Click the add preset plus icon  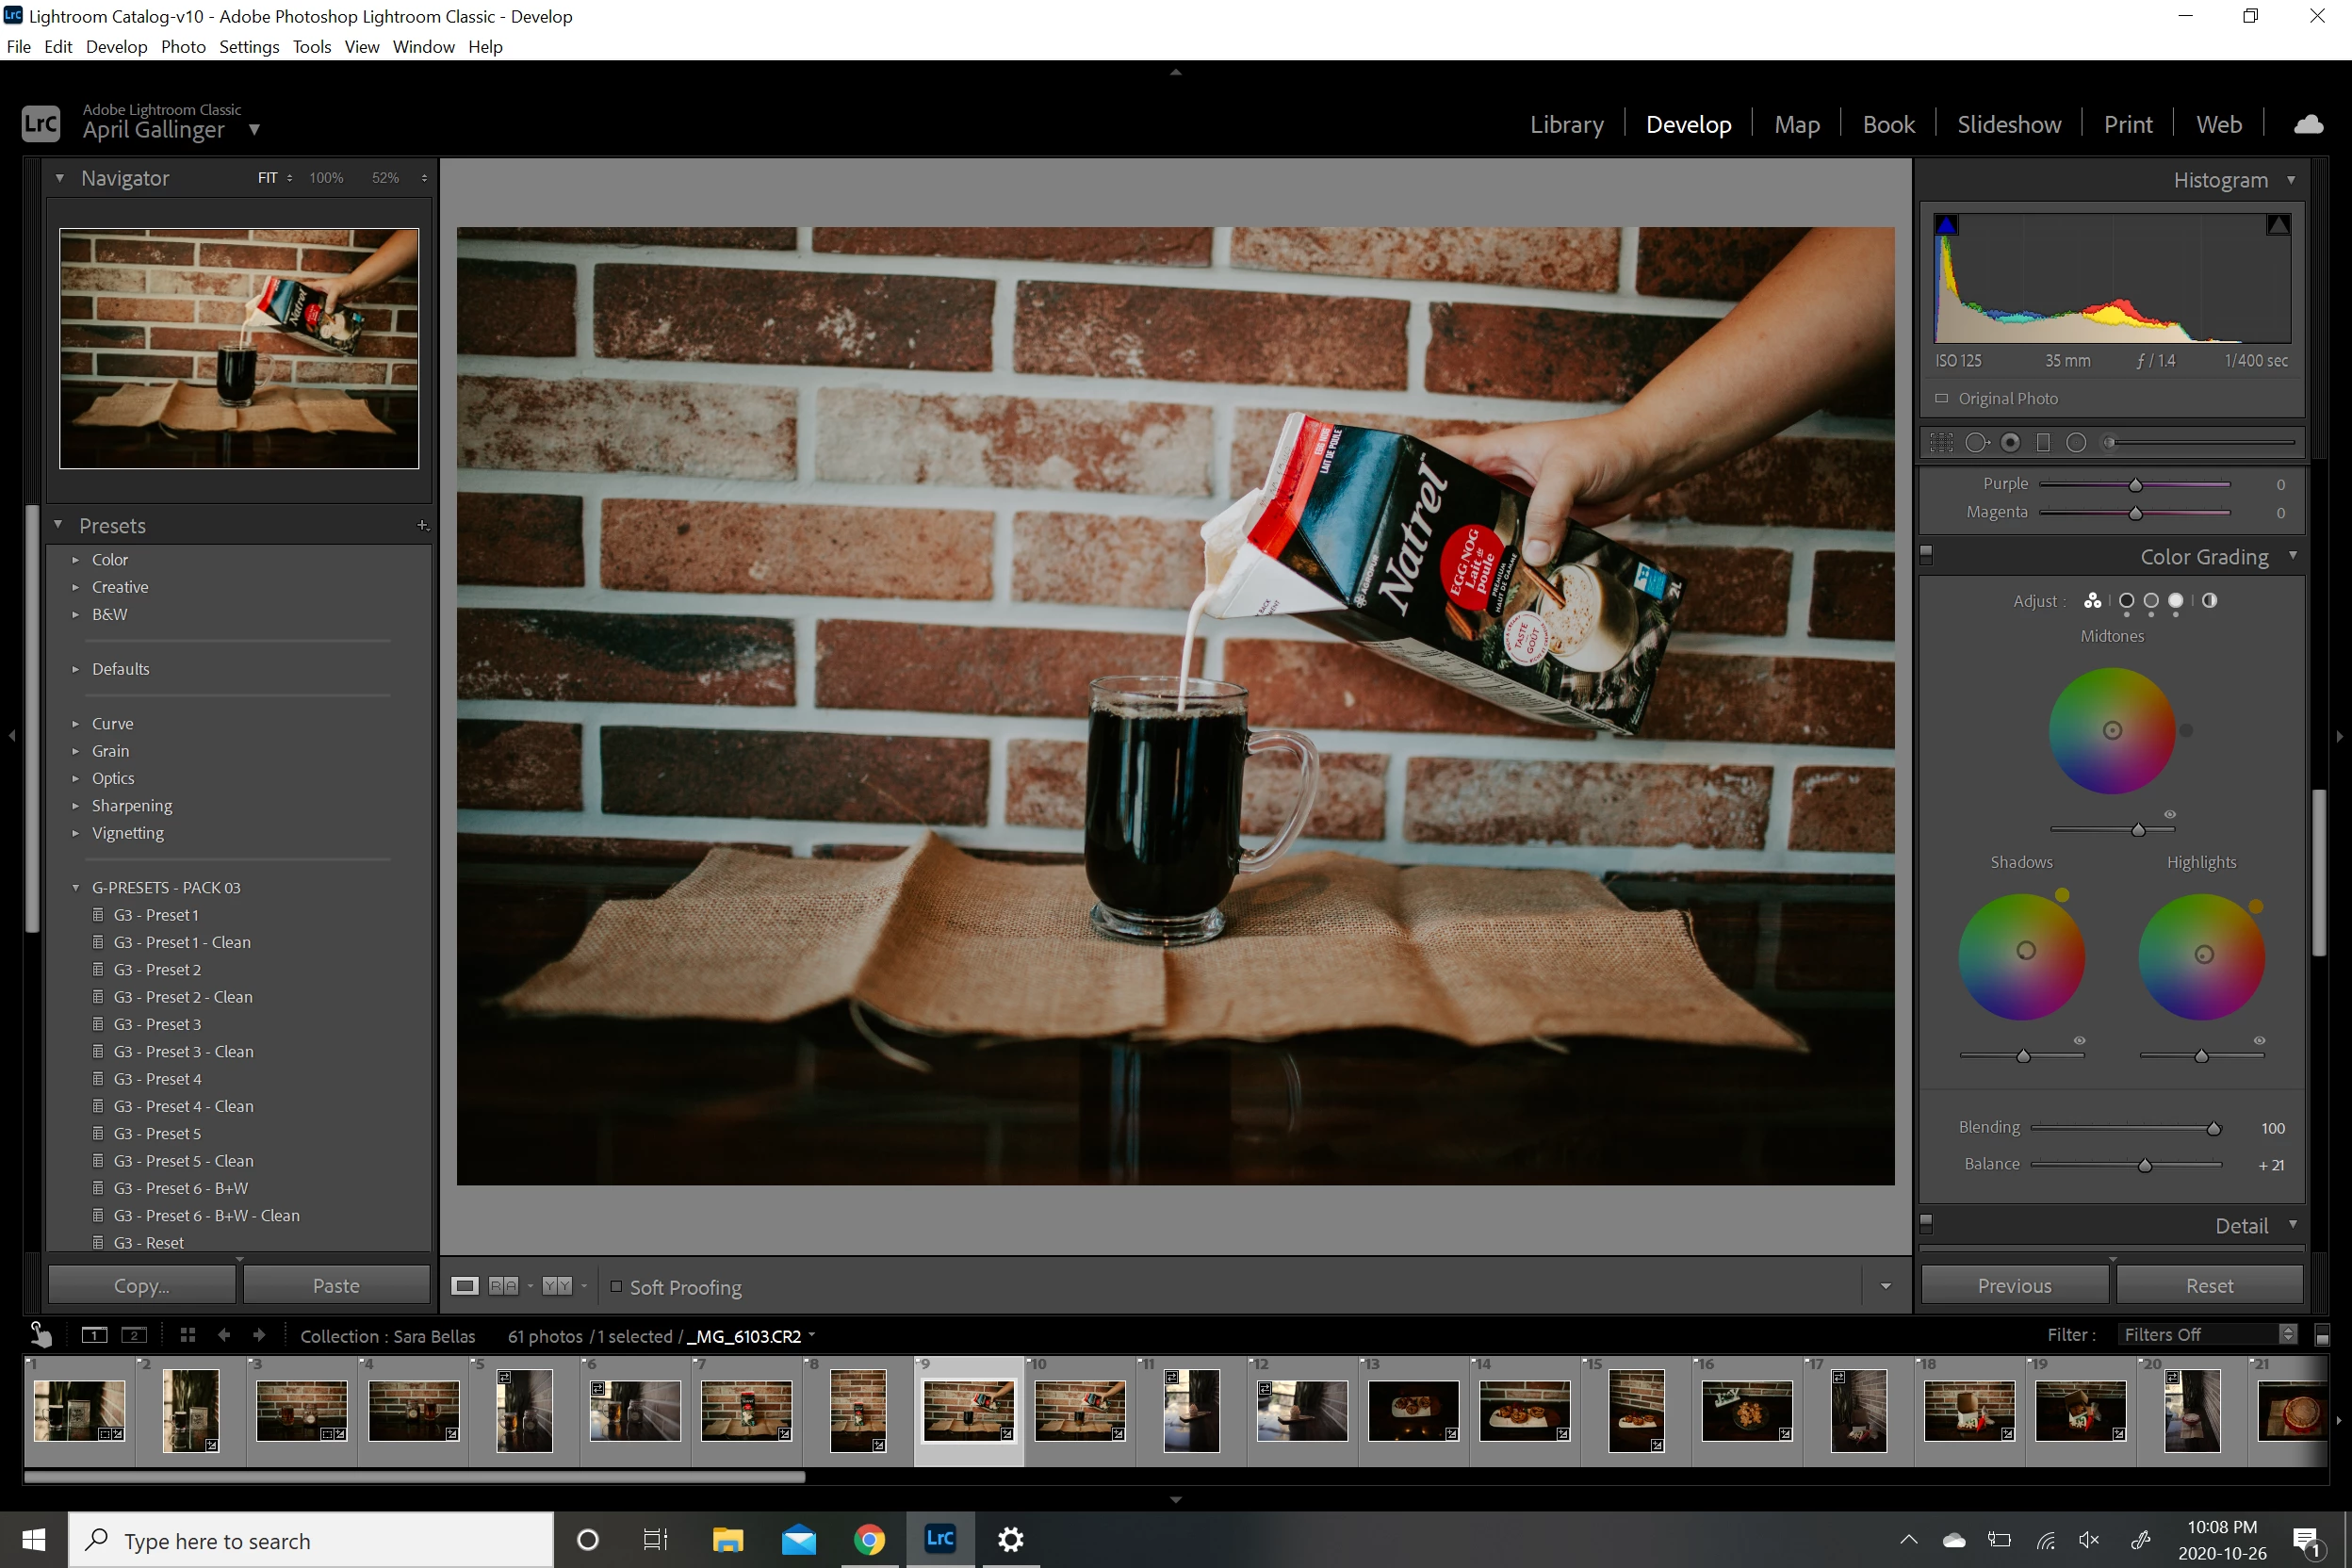422,526
